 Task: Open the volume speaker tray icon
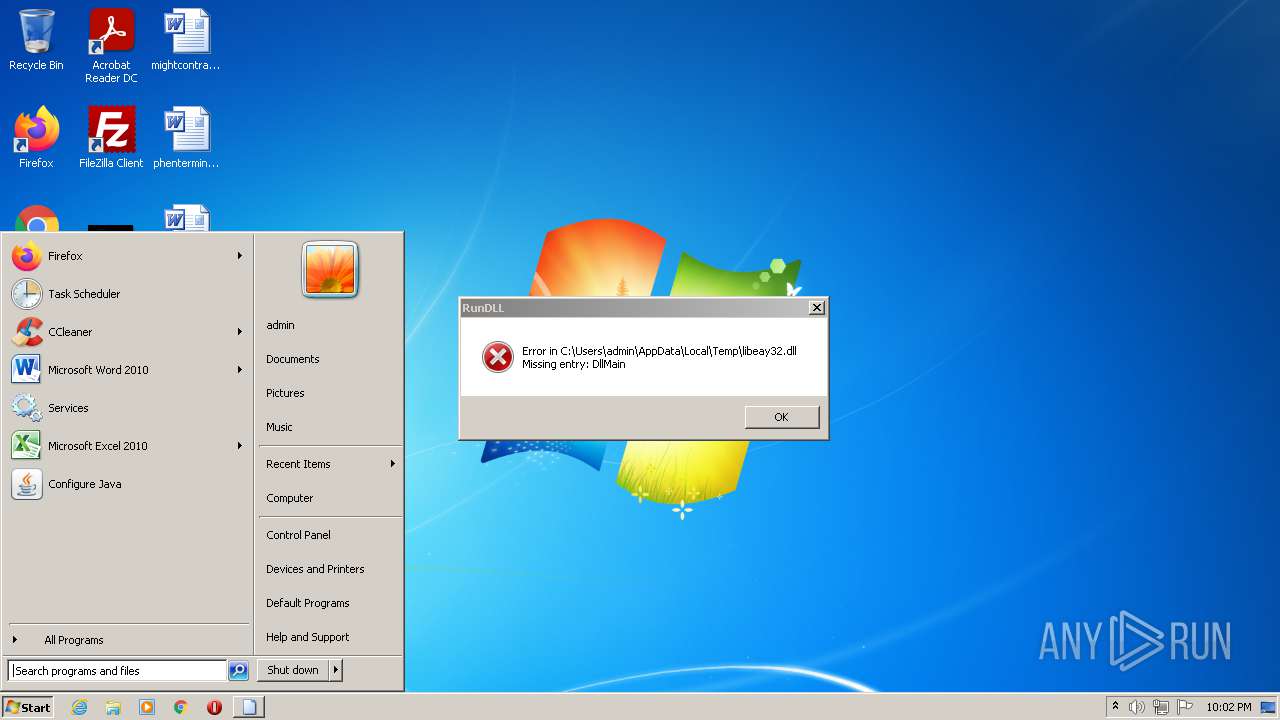coord(1137,707)
